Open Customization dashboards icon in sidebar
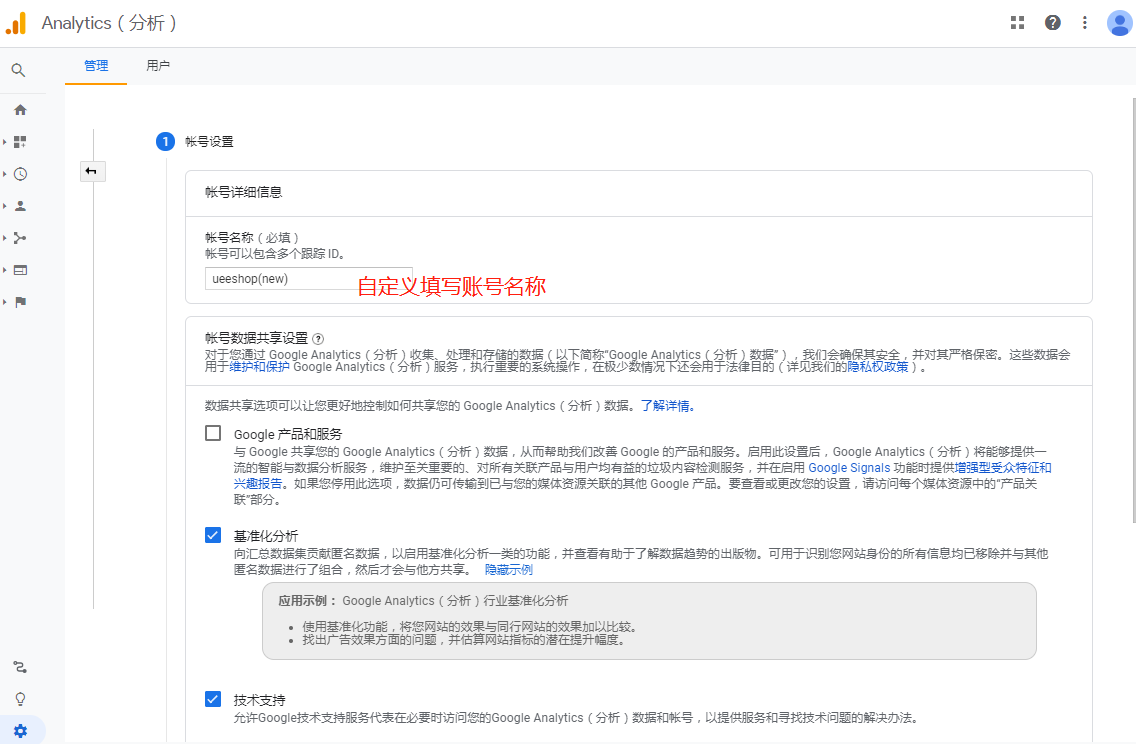Image resolution: width=1136 pixels, height=744 pixels. point(20,142)
